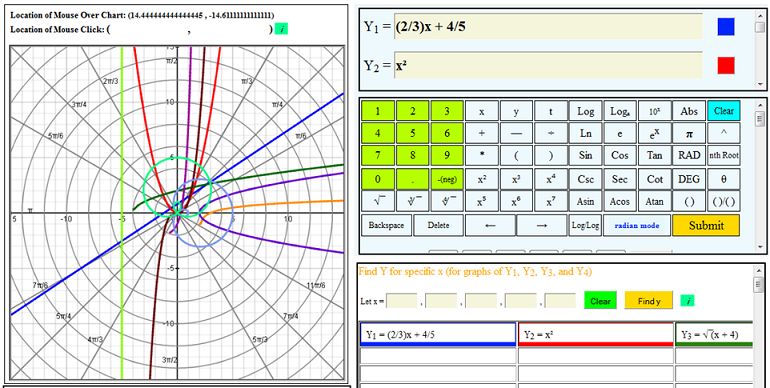Click the number 0 key
770x388 pixels.
(378, 179)
